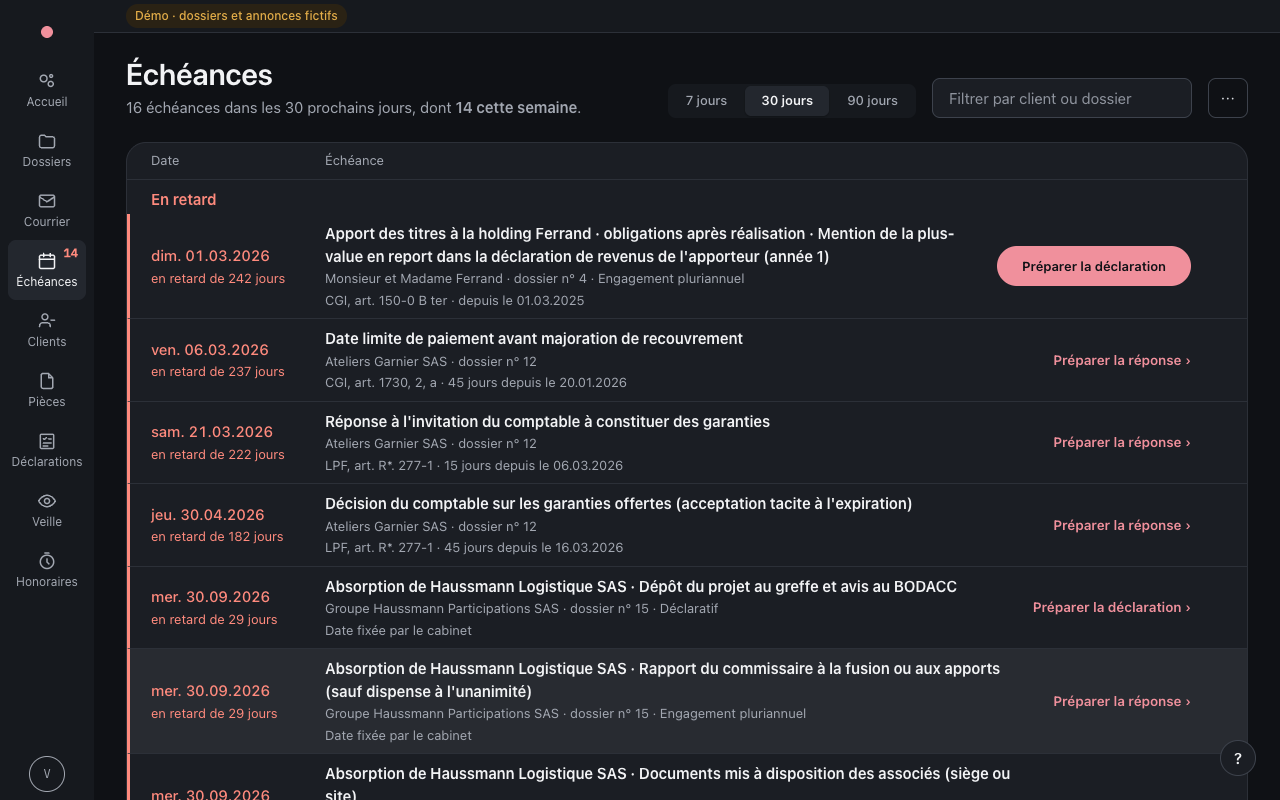This screenshot has width=1280, height=800.
Task: Click Préparer la réponse for garanties offertes decision
Action: pos(1121,525)
